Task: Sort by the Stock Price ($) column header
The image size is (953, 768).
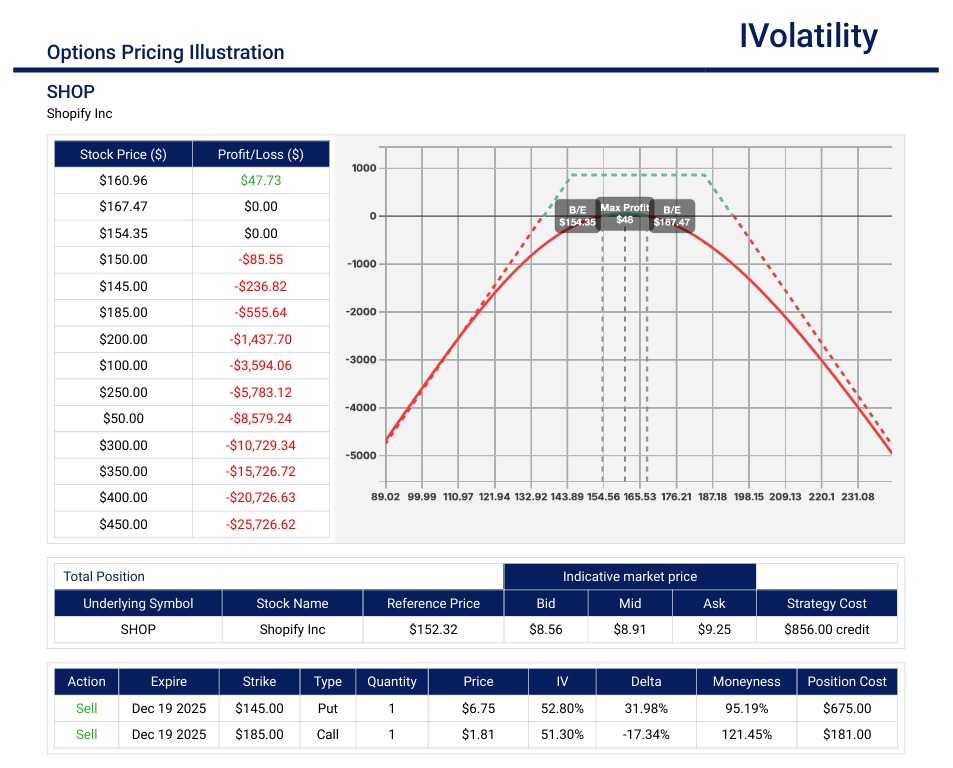Action: [x=123, y=154]
